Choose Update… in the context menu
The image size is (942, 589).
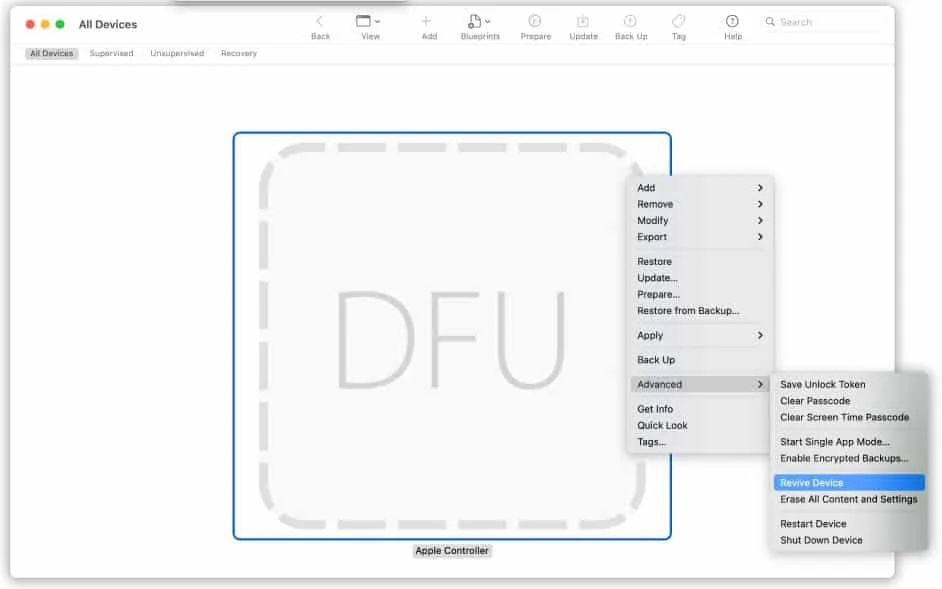pyautogui.click(x=700, y=278)
